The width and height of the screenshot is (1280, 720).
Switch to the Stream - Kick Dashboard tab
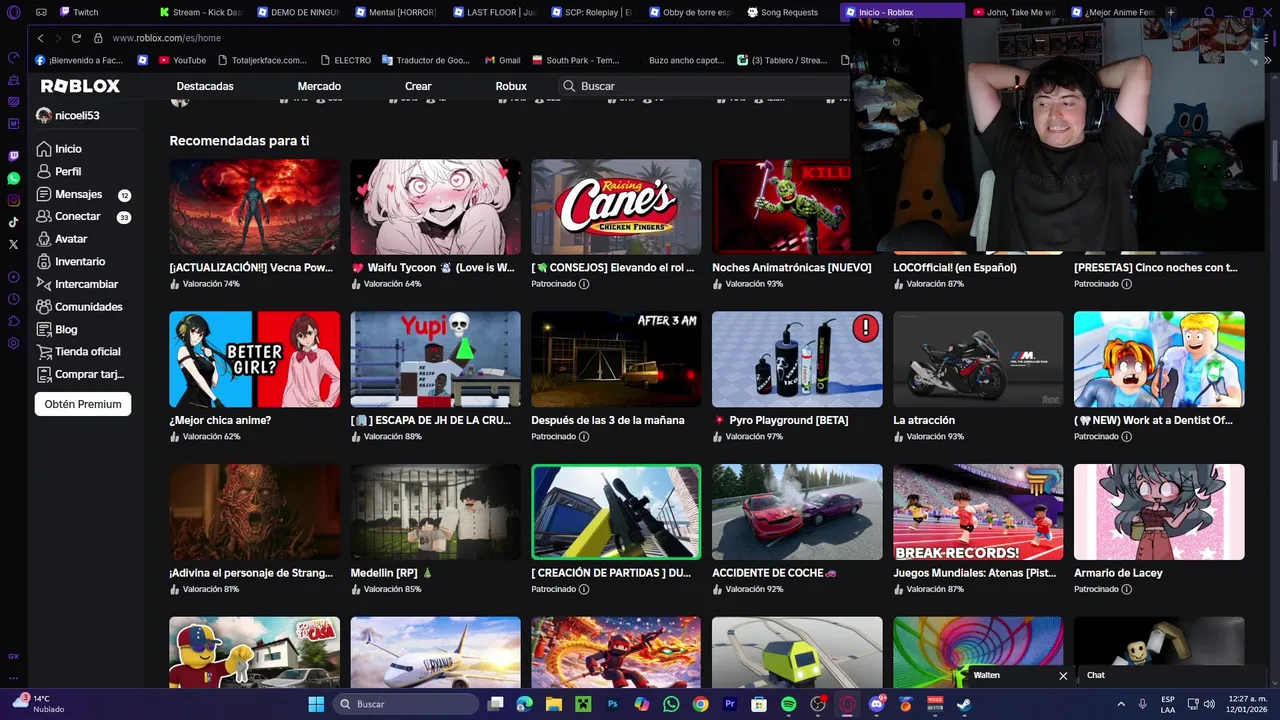point(200,12)
